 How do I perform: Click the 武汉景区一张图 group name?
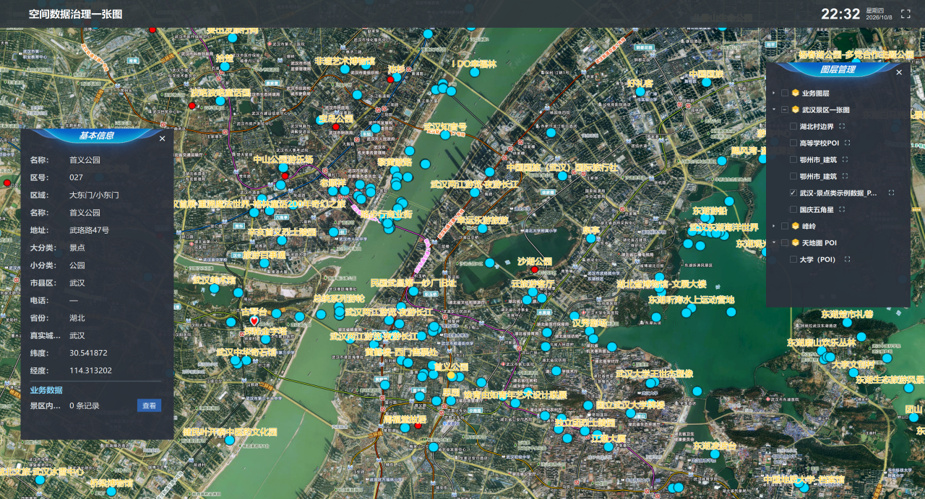point(825,110)
